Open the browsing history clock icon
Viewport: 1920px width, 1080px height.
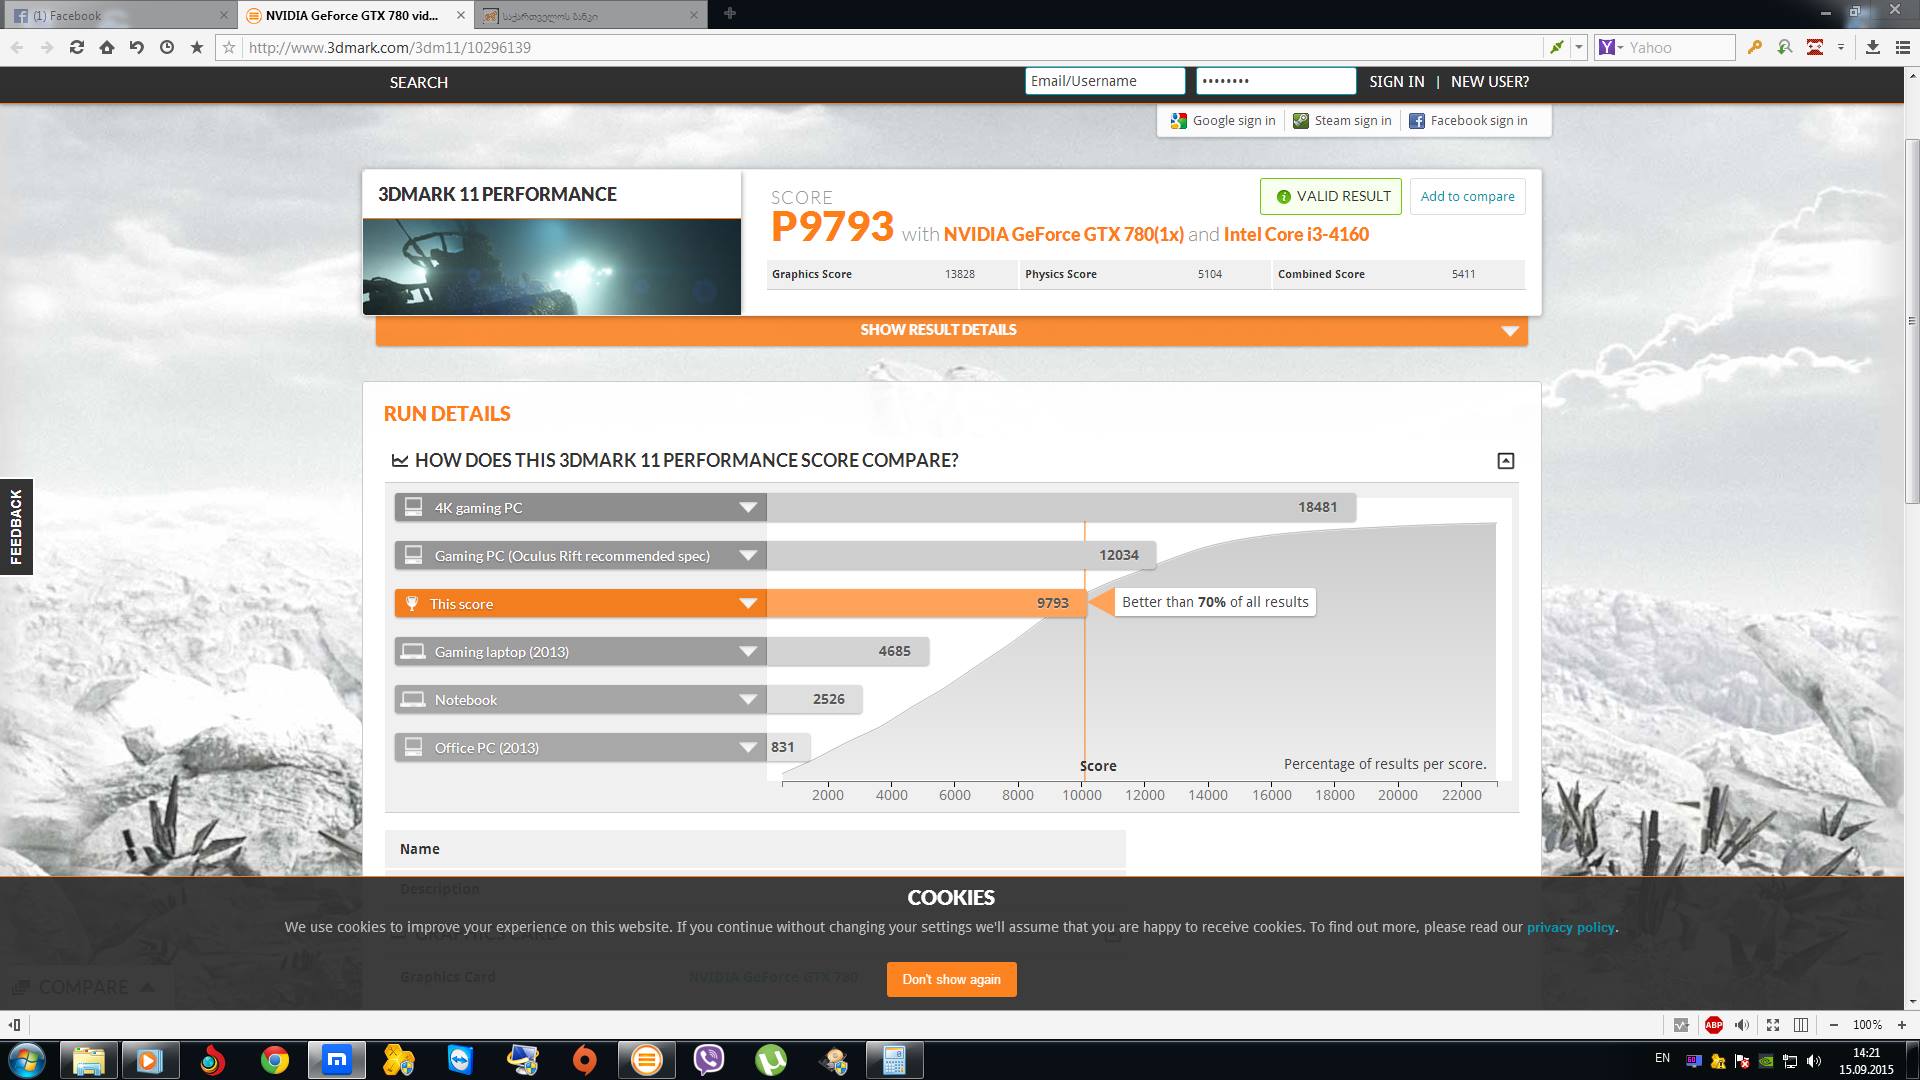click(166, 47)
